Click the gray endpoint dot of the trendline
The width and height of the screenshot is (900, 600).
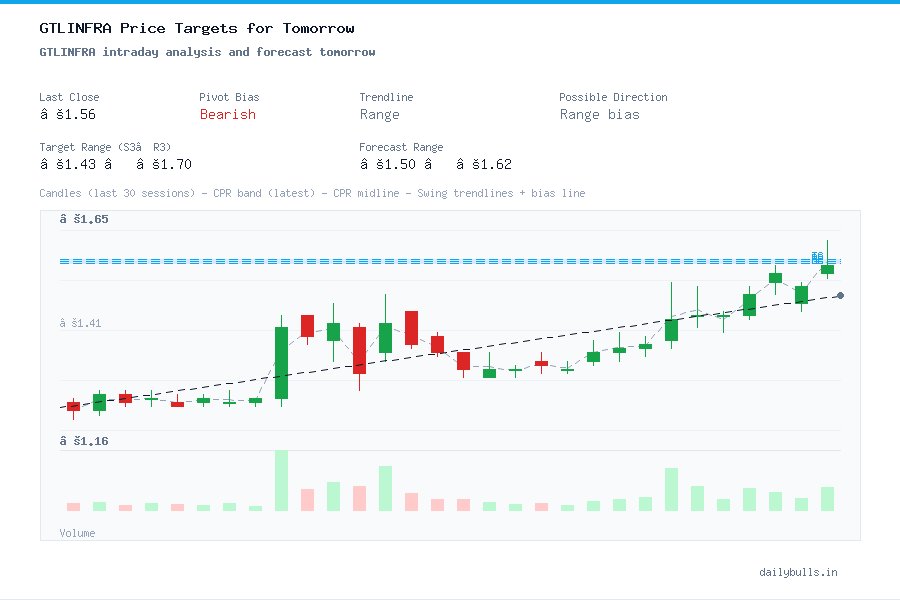[840, 295]
